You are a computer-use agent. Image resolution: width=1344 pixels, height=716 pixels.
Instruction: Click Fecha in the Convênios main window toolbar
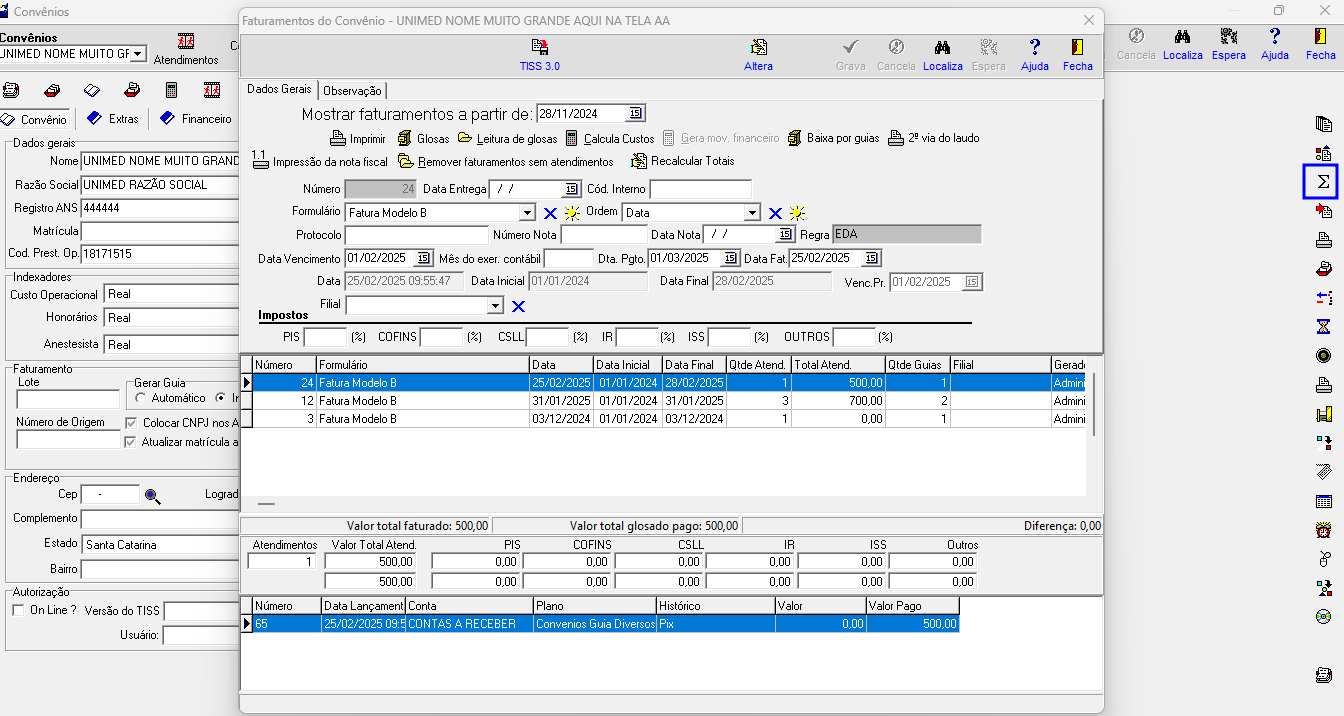point(1321,45)
